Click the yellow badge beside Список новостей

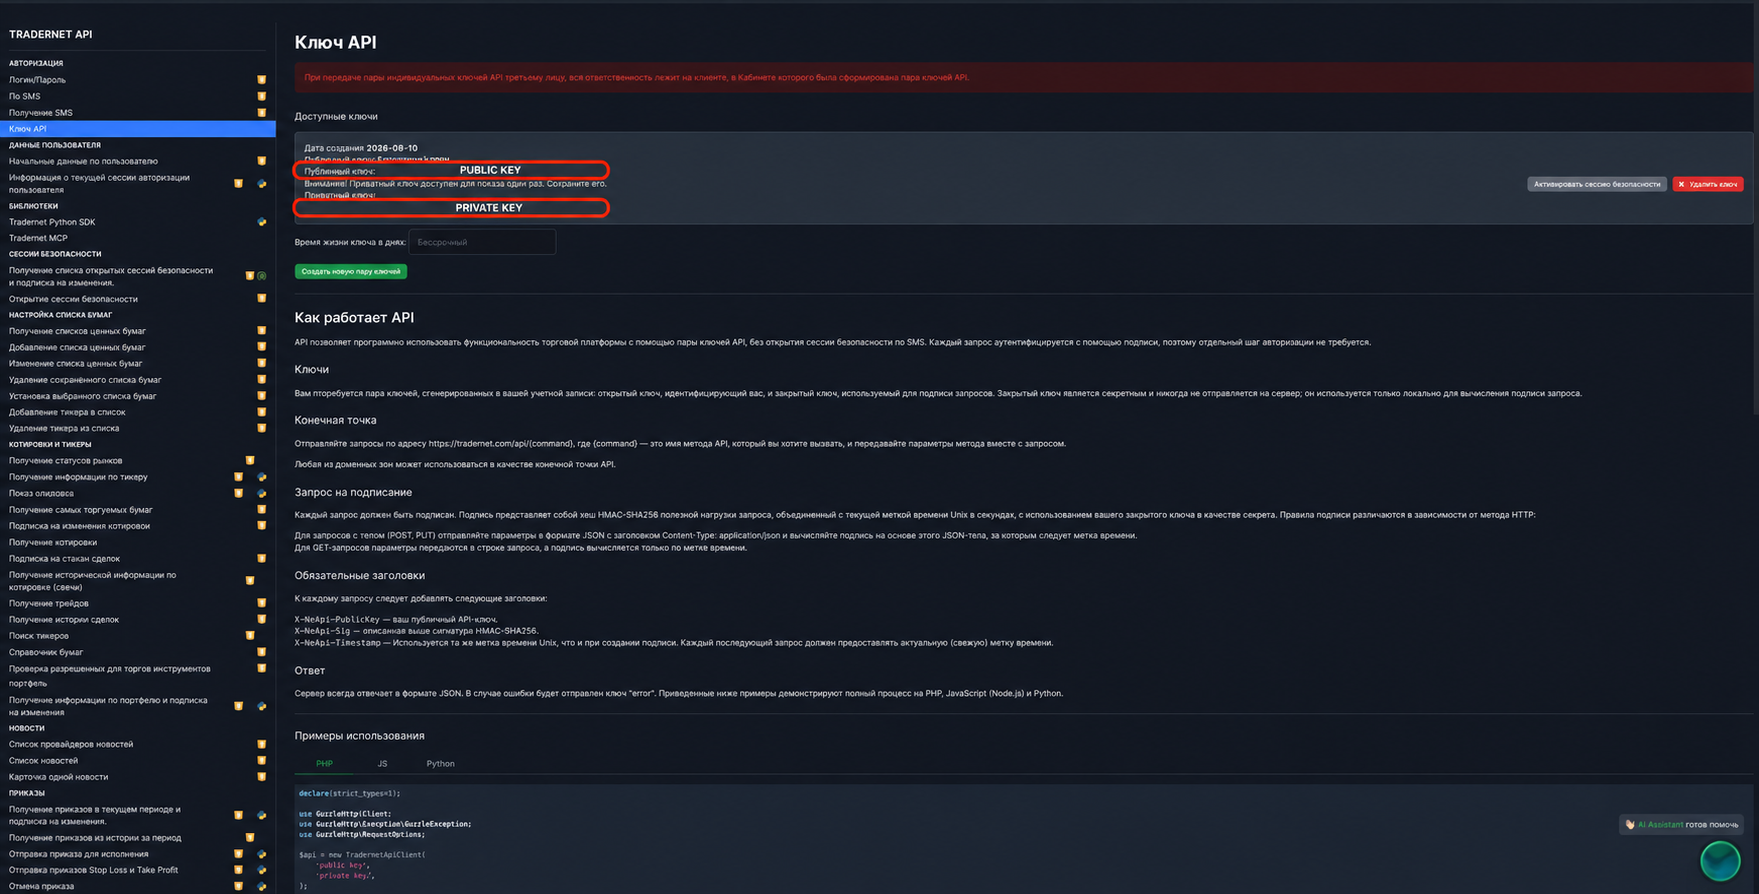262,761
